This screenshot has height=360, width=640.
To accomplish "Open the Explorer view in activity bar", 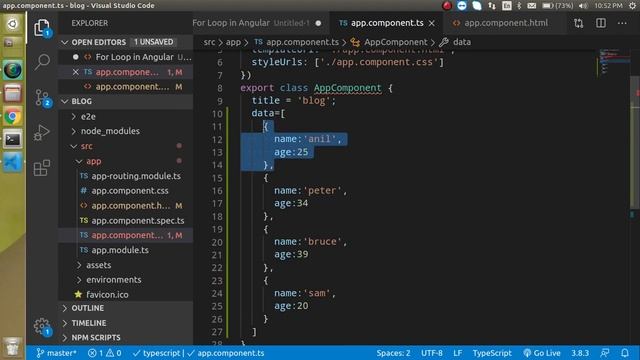I will [x=42, y=28].
